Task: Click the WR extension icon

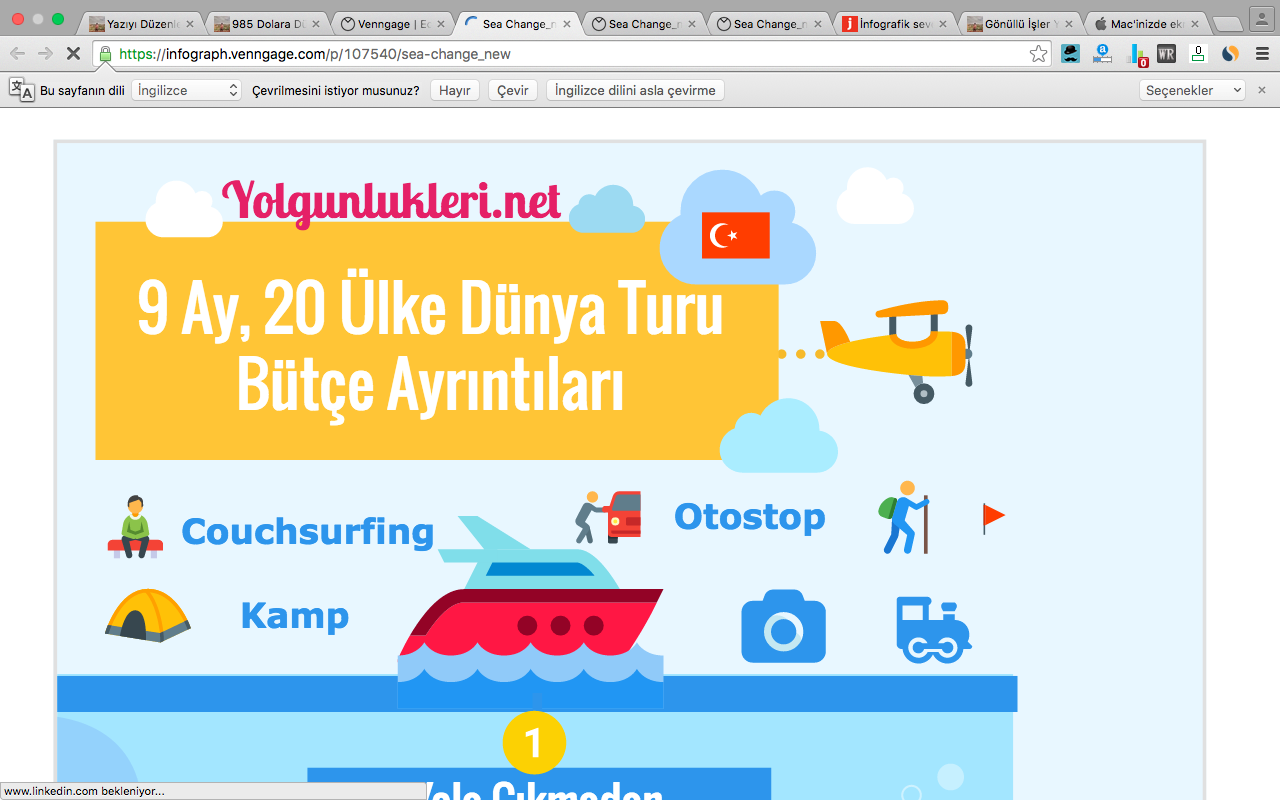Action: click(x=1166, y=54)
